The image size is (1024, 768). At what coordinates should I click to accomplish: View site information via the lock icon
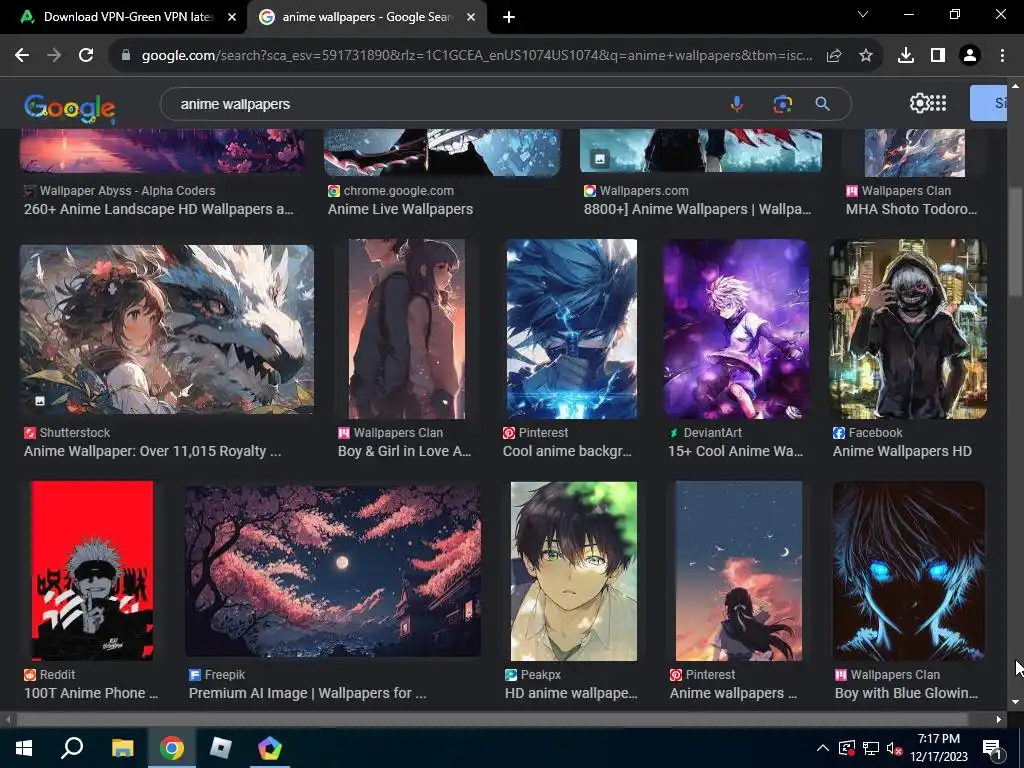[126, 56]
